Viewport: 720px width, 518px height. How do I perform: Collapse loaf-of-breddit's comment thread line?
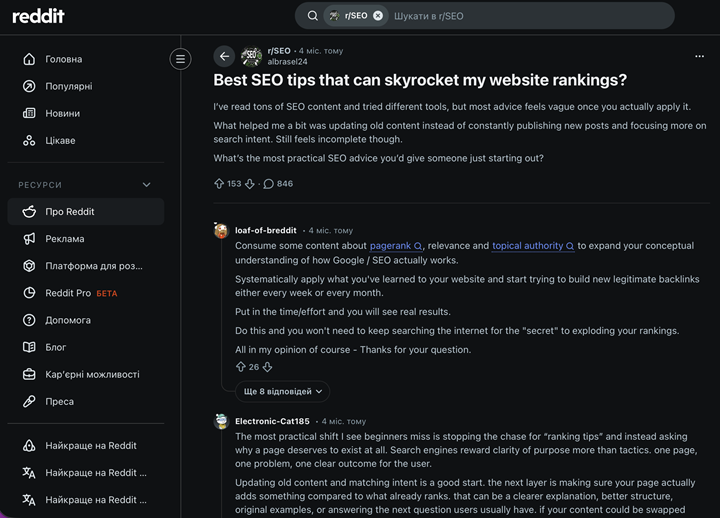[221, 312]
